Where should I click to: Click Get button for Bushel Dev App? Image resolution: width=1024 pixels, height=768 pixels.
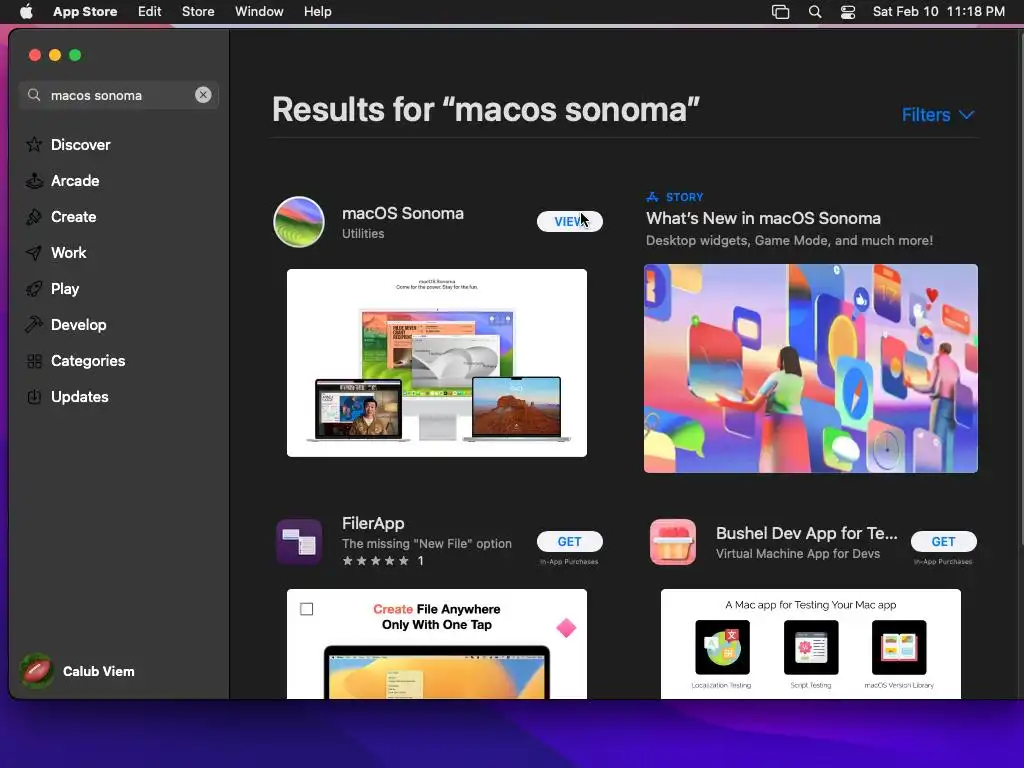tap(944, 541)
